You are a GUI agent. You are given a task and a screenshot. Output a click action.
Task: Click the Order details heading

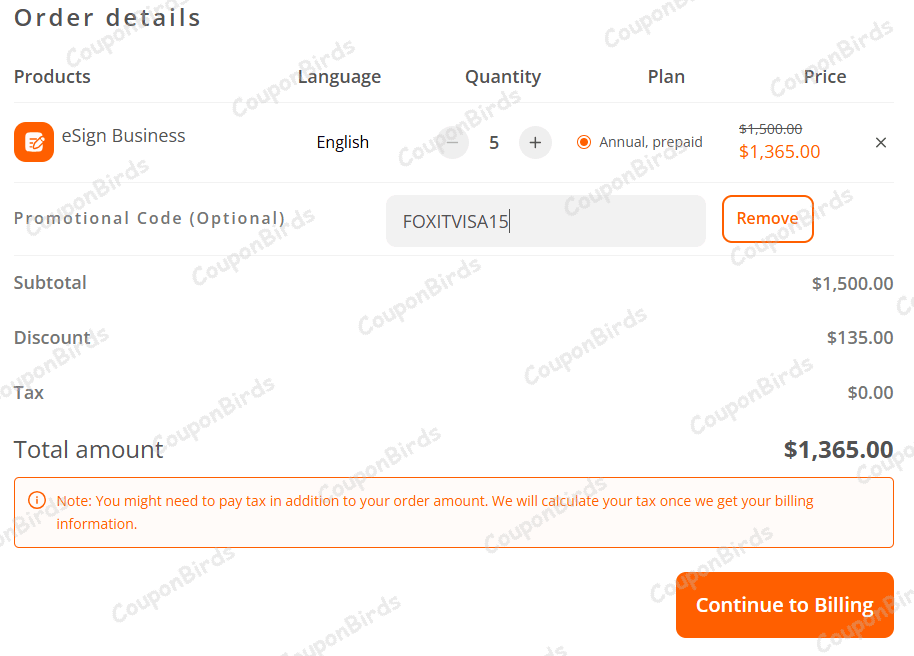click(107, 18)
